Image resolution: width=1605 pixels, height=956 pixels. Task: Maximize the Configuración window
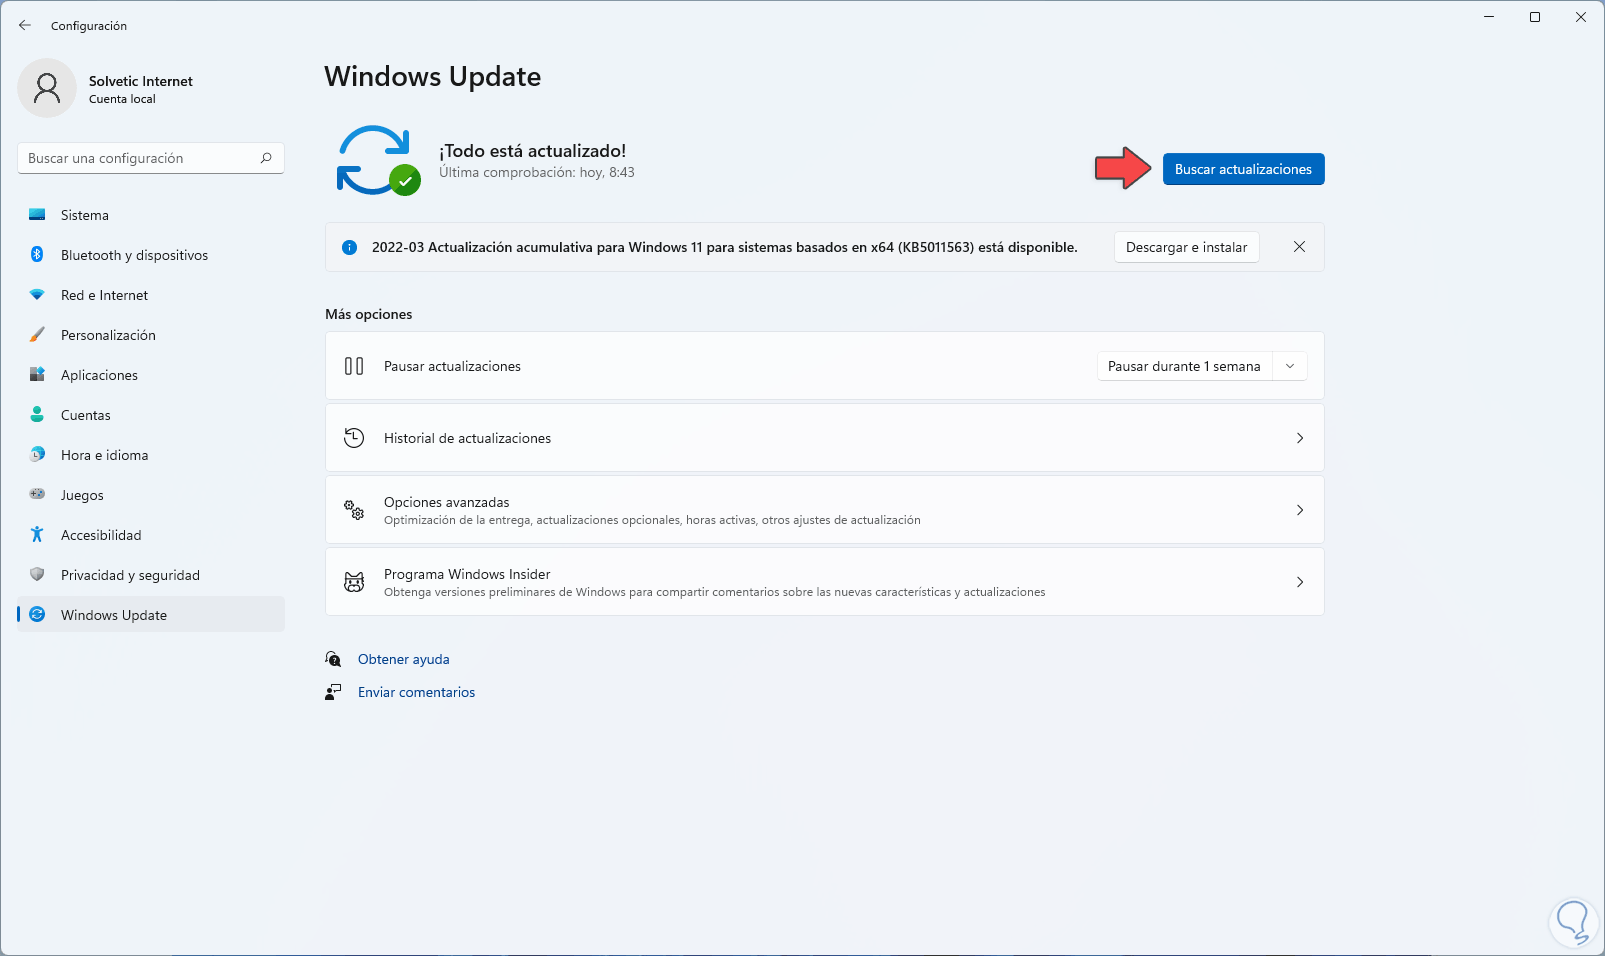(x=1535, y=17)
